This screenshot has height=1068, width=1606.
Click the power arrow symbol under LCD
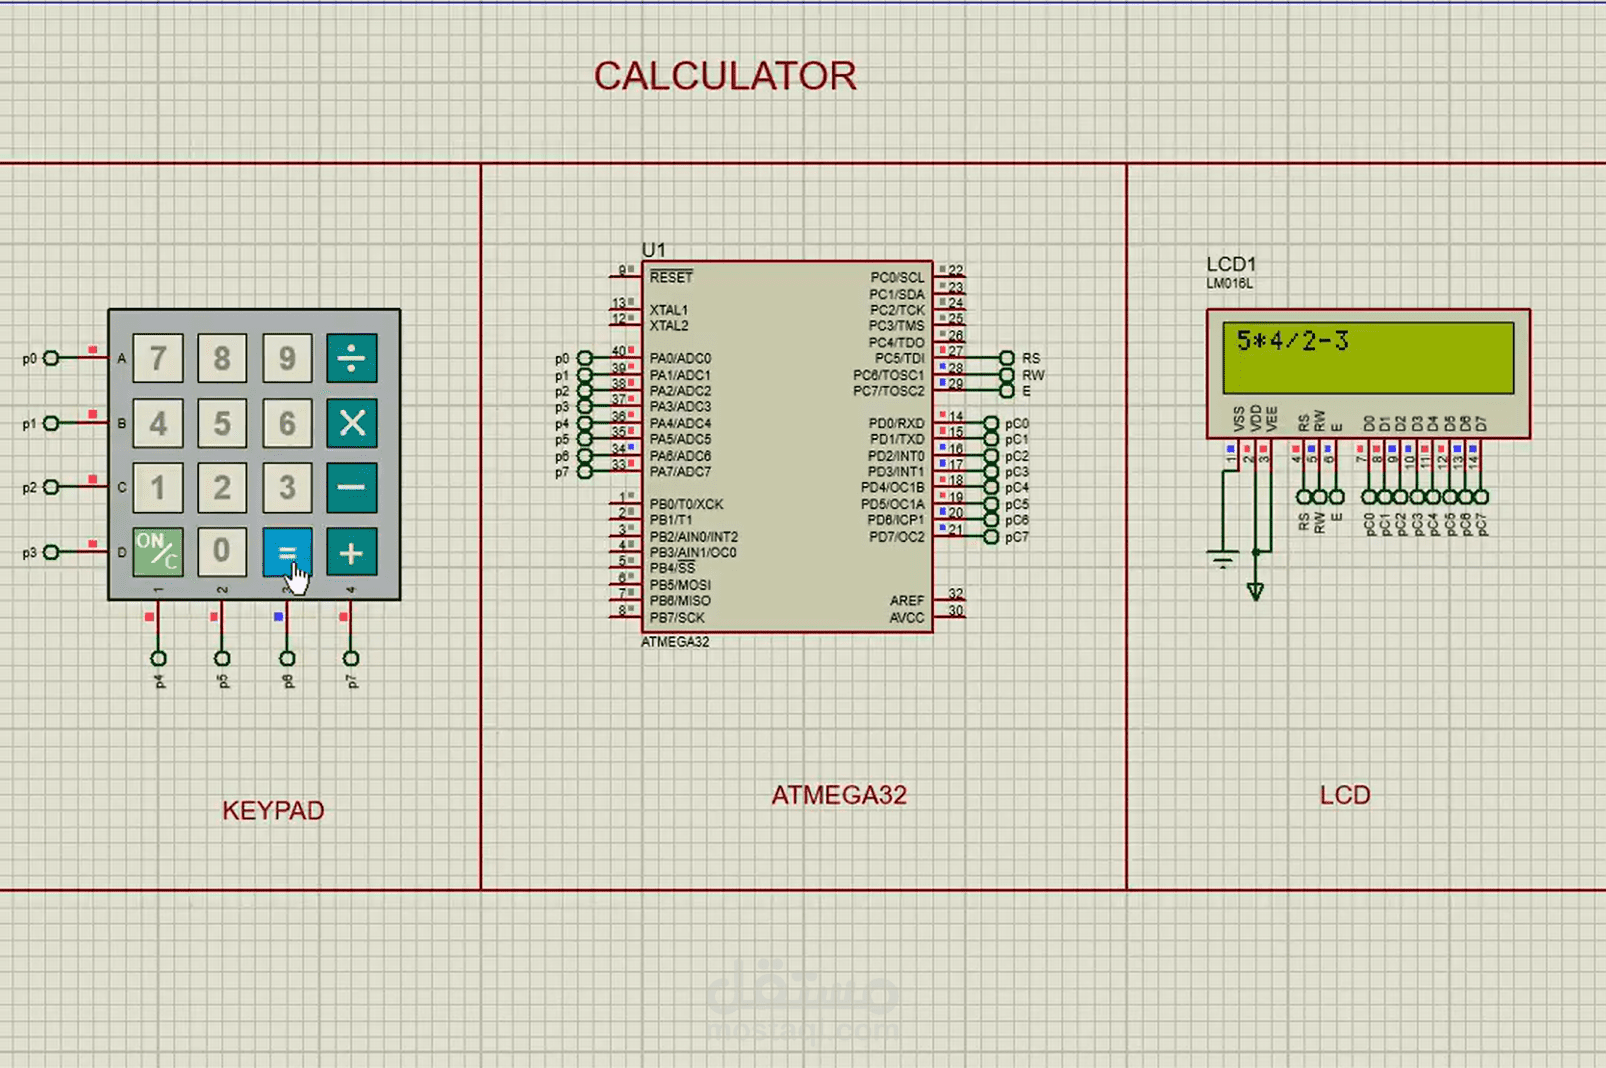pos(1255,591)
